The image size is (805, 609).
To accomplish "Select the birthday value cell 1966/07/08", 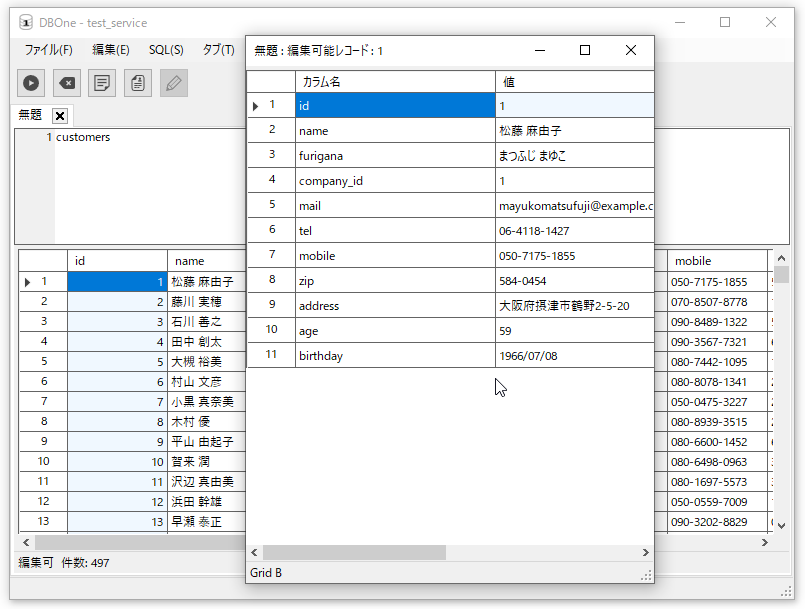I will click(x=574, y=356).
